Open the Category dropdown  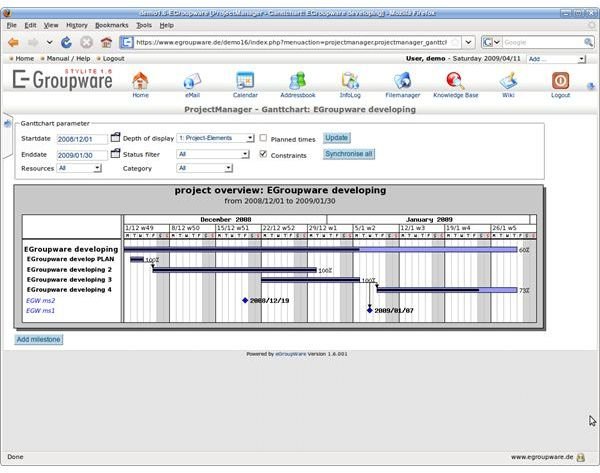tap(204, 168)
